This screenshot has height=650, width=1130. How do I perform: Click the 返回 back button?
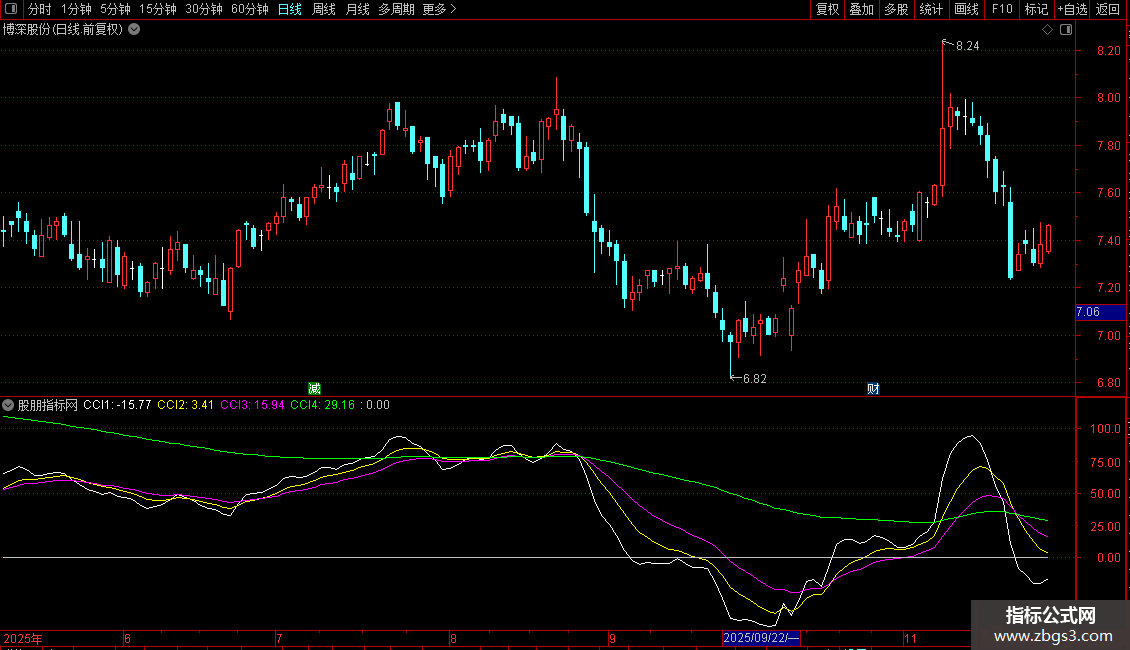coord(1108,9)
